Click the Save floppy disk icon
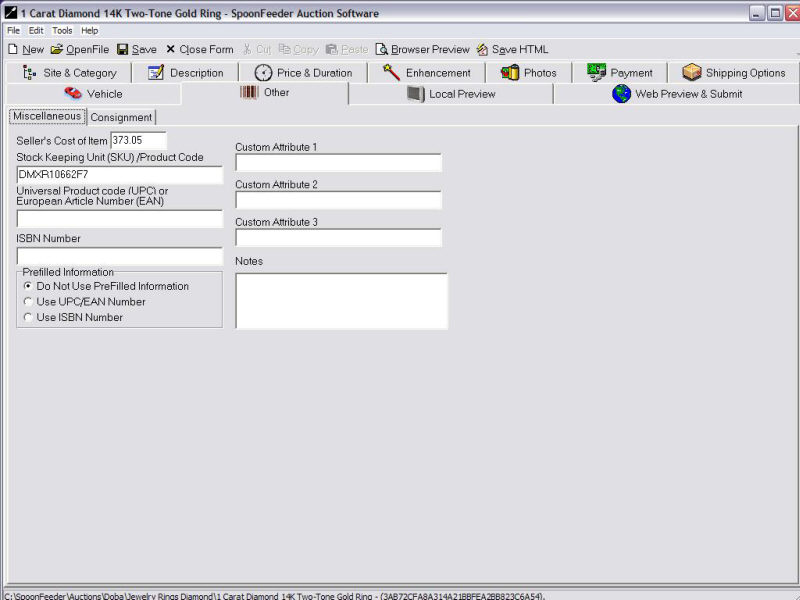This screenshot has width=800, height=600. tap(122, 49)
